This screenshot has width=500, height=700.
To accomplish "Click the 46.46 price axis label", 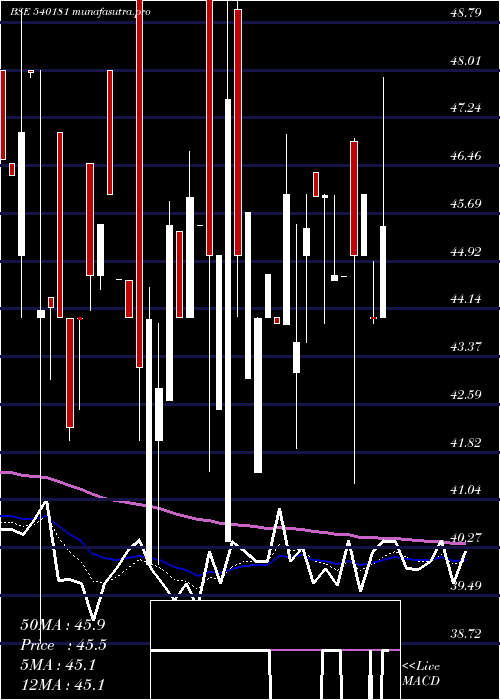I will (x=467, y=156).
